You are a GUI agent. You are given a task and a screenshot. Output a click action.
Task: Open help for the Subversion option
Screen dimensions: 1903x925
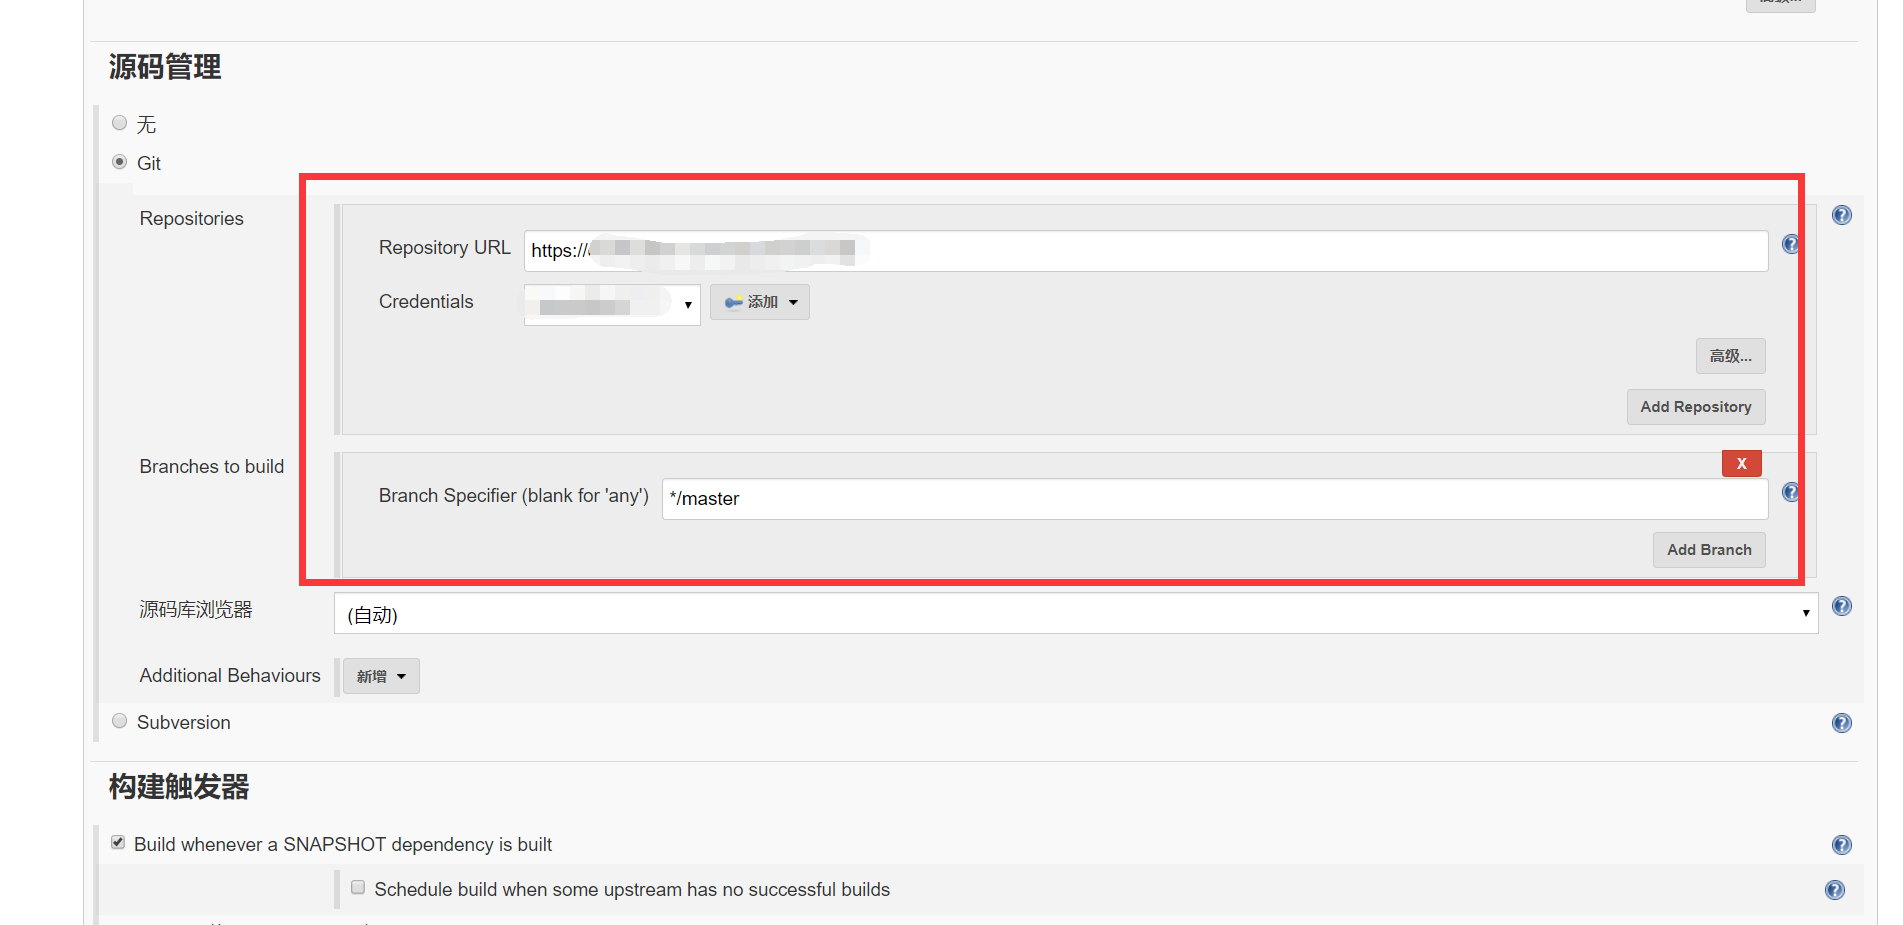click(x=1841, y=723)
